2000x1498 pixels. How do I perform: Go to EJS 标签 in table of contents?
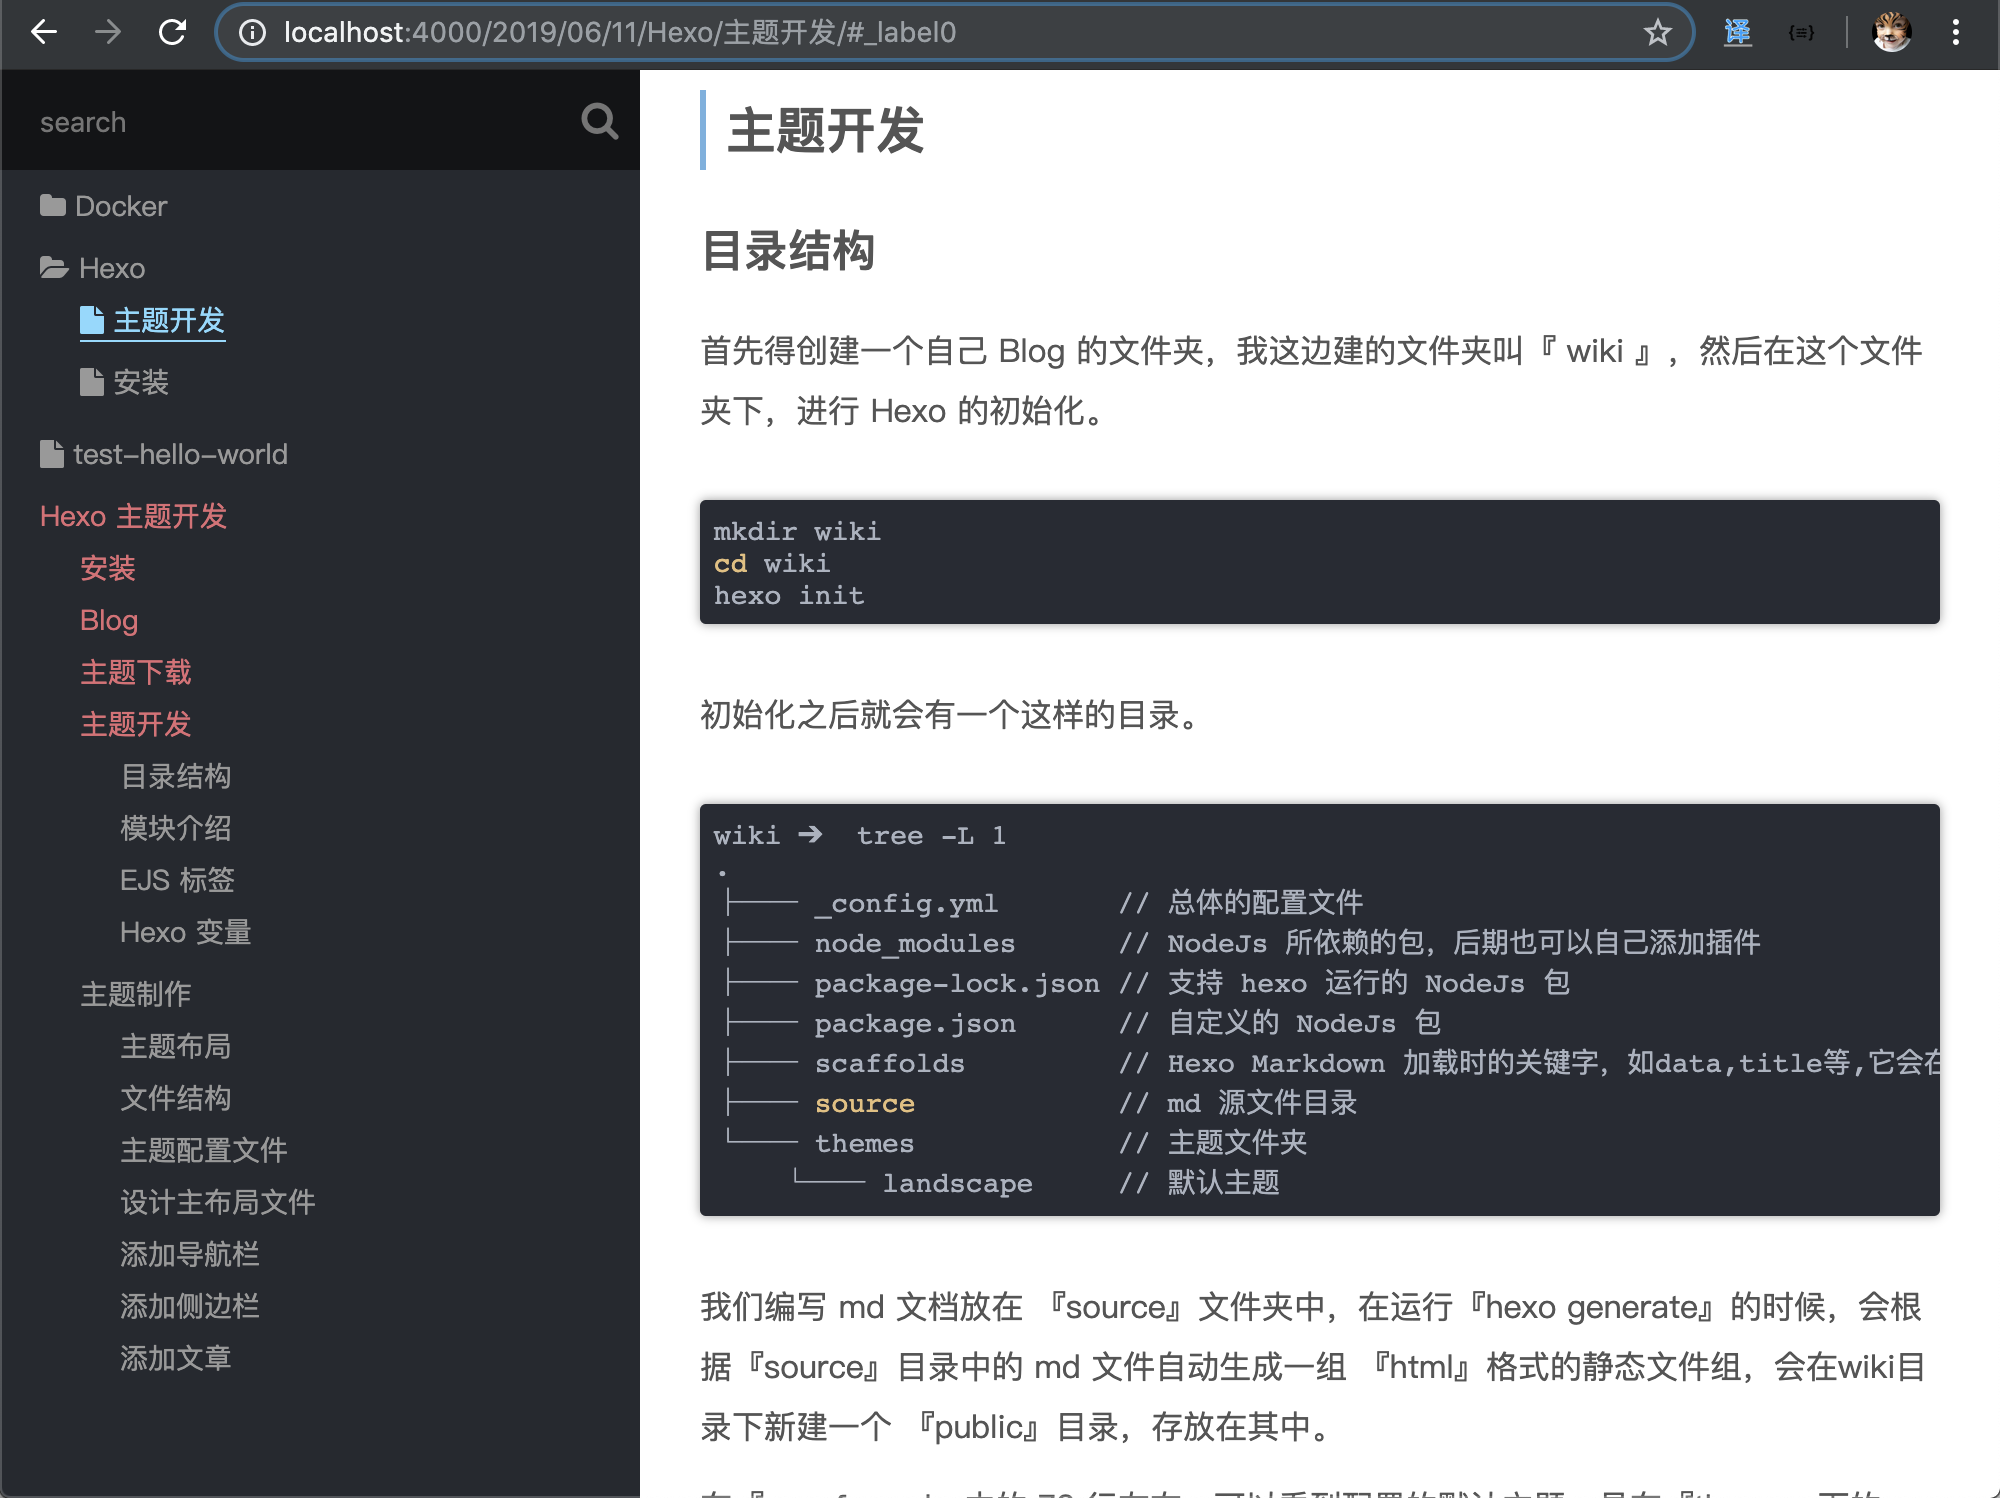[177, 880]
